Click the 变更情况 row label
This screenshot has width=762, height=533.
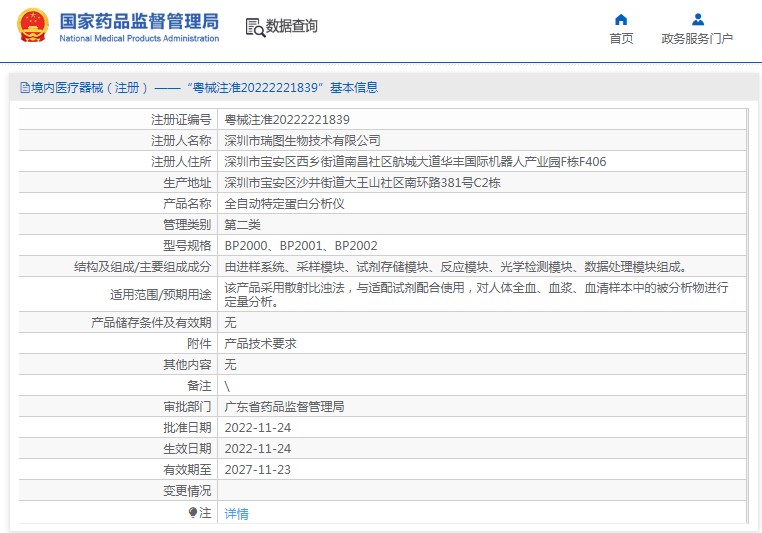(187, 491)
